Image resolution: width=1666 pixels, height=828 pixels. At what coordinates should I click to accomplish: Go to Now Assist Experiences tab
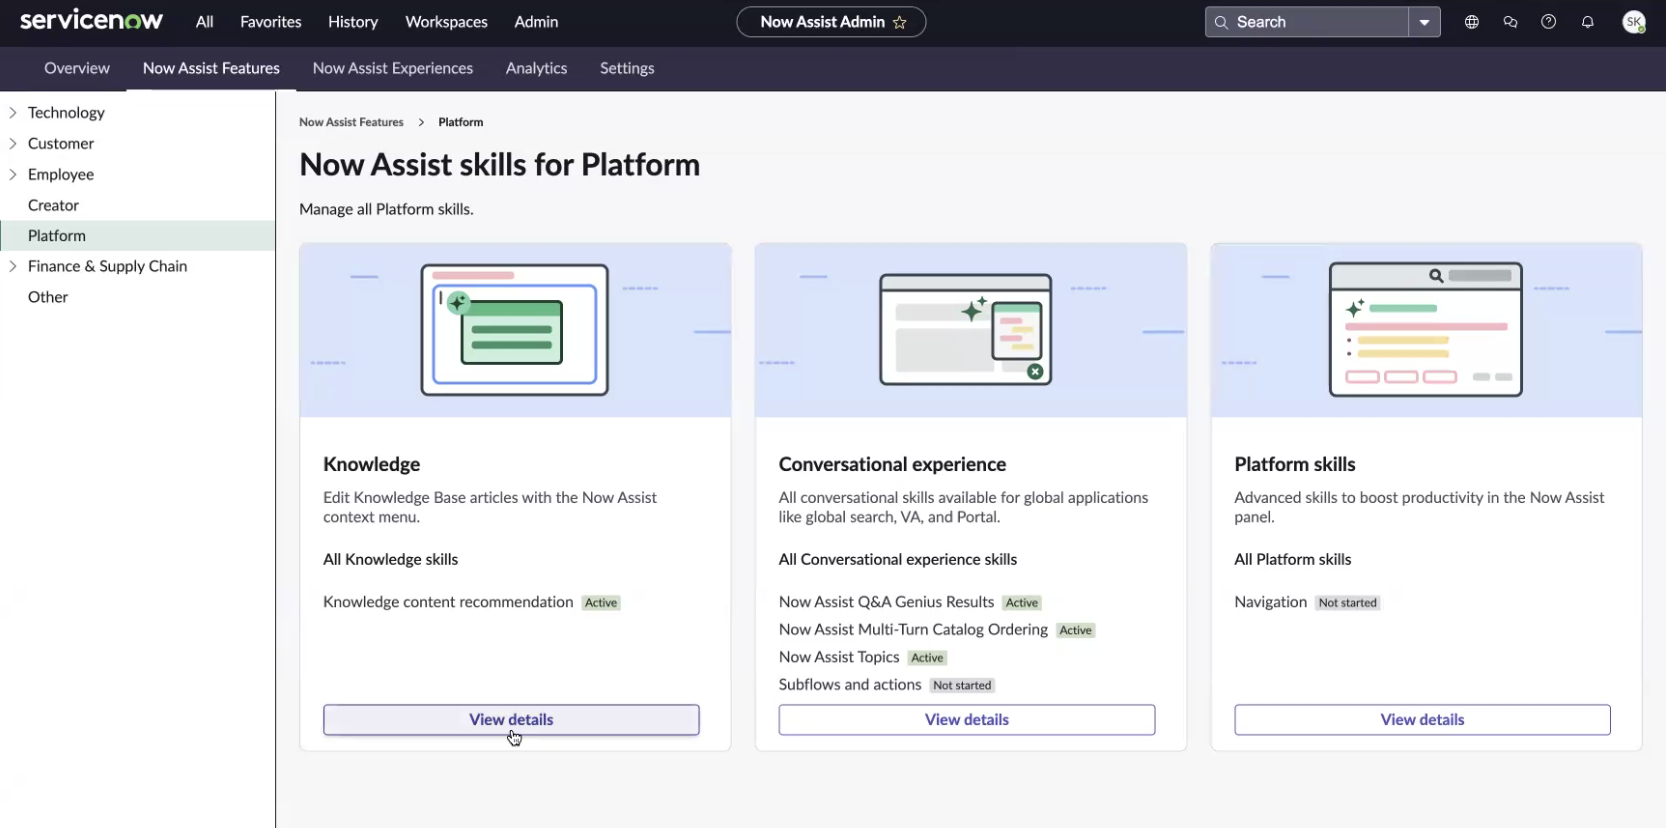coord(393,68)
